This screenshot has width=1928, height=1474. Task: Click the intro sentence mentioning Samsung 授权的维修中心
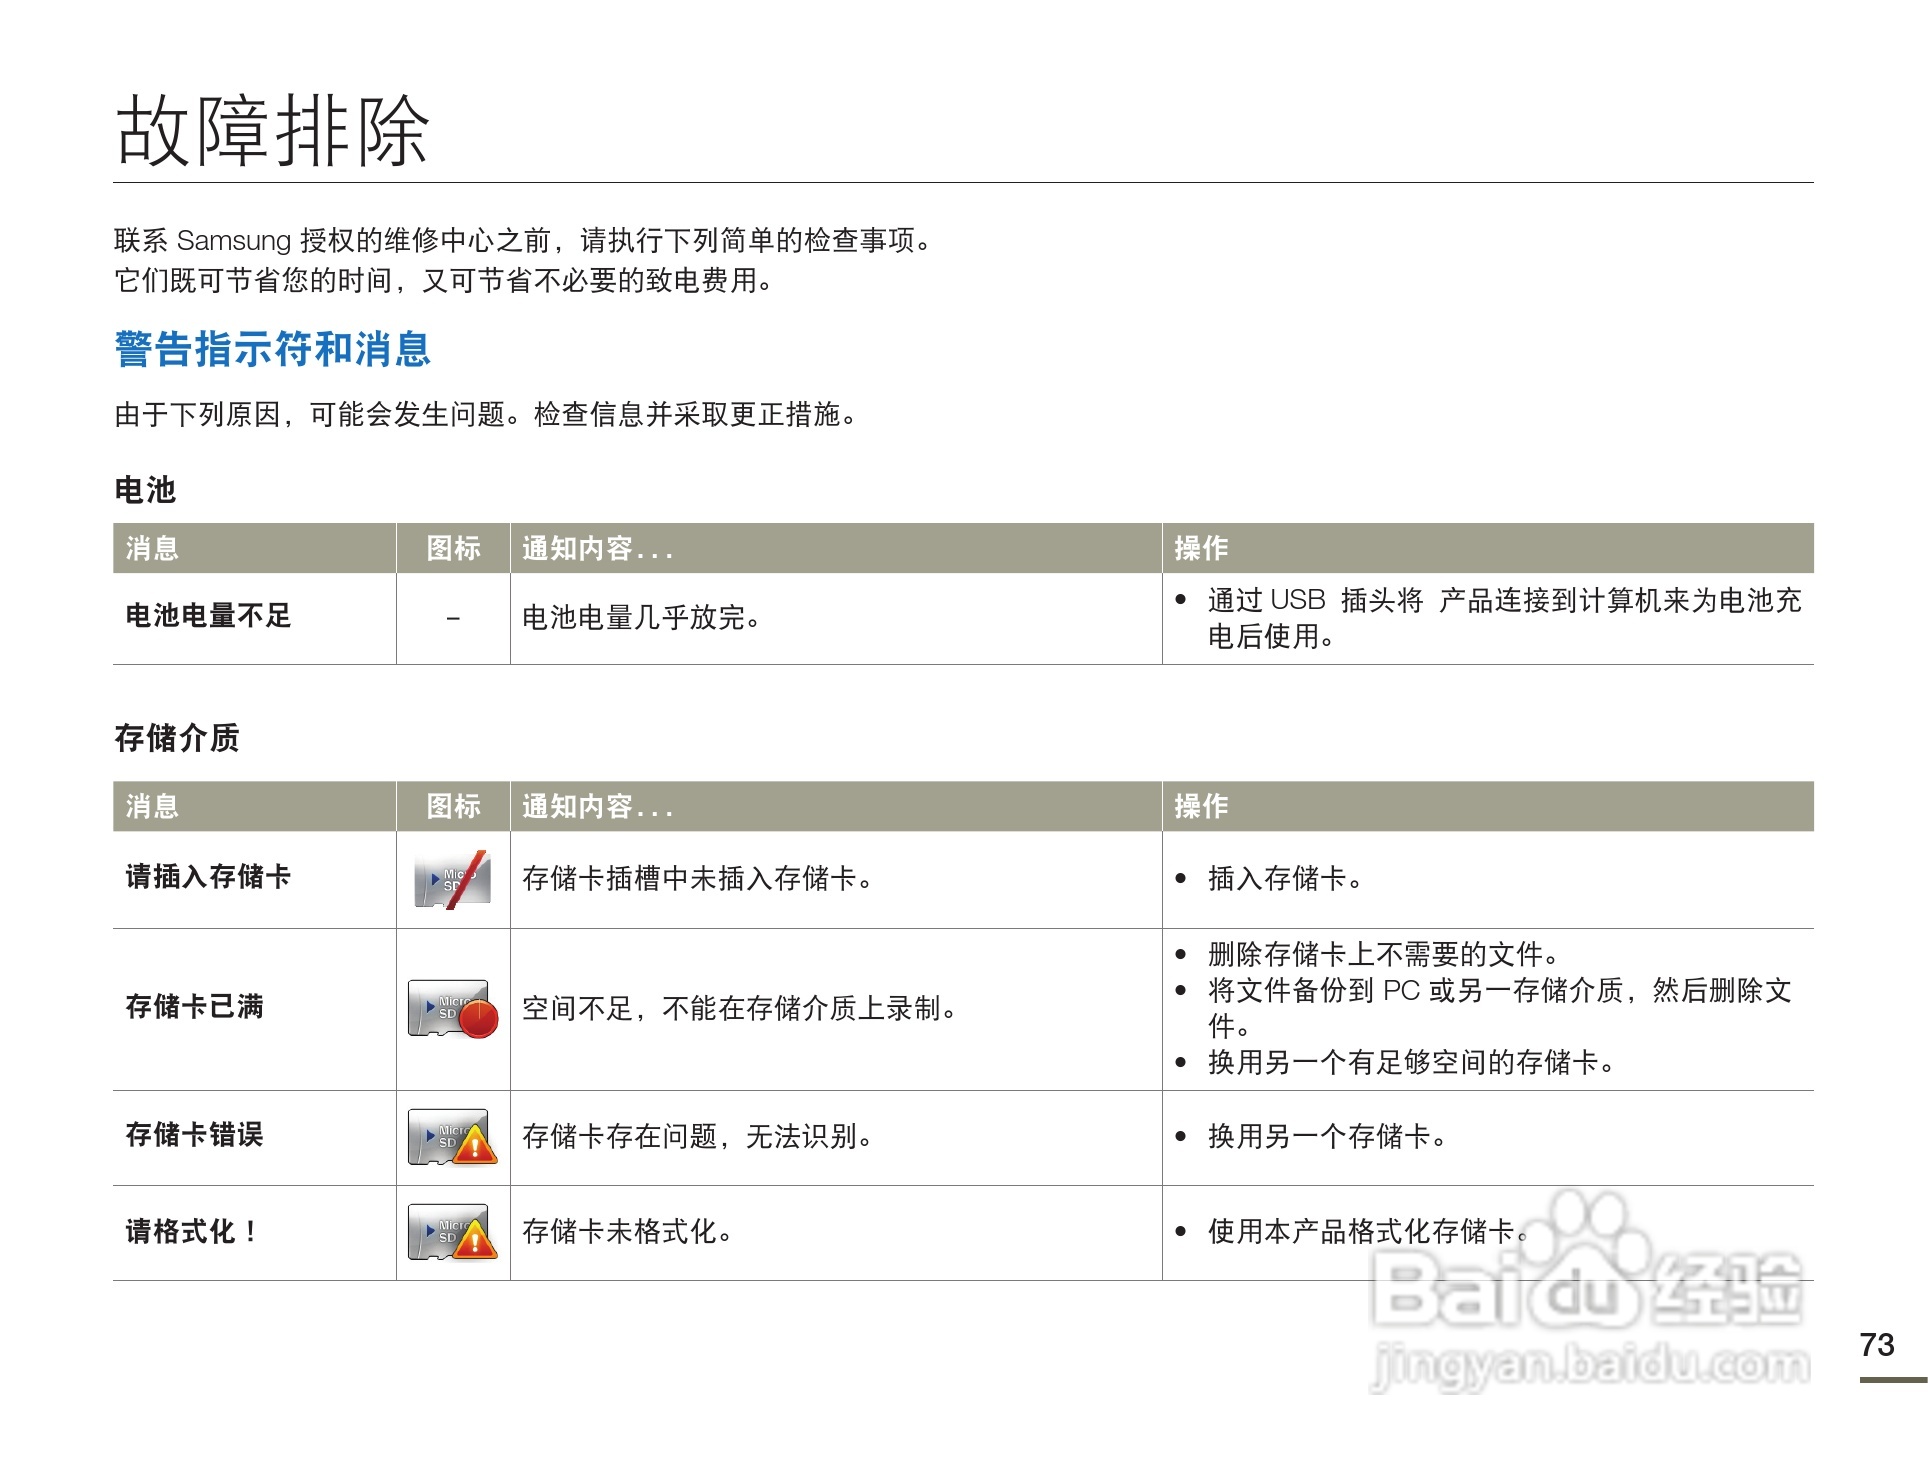[x=525, y=241]
